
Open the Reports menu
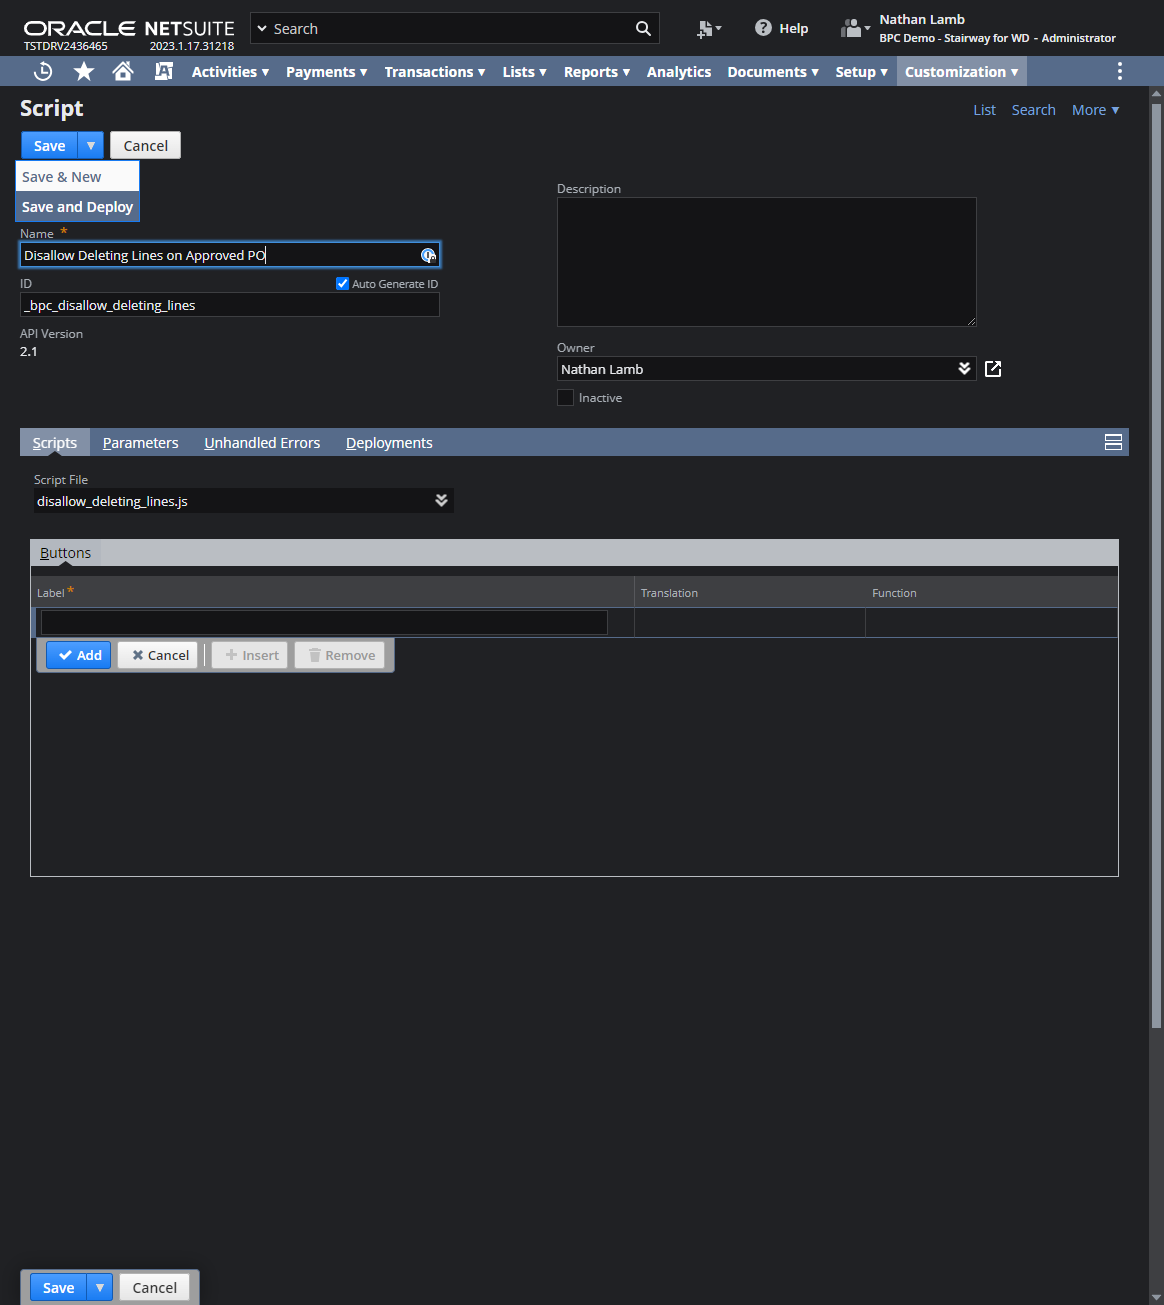coord(596,71)
